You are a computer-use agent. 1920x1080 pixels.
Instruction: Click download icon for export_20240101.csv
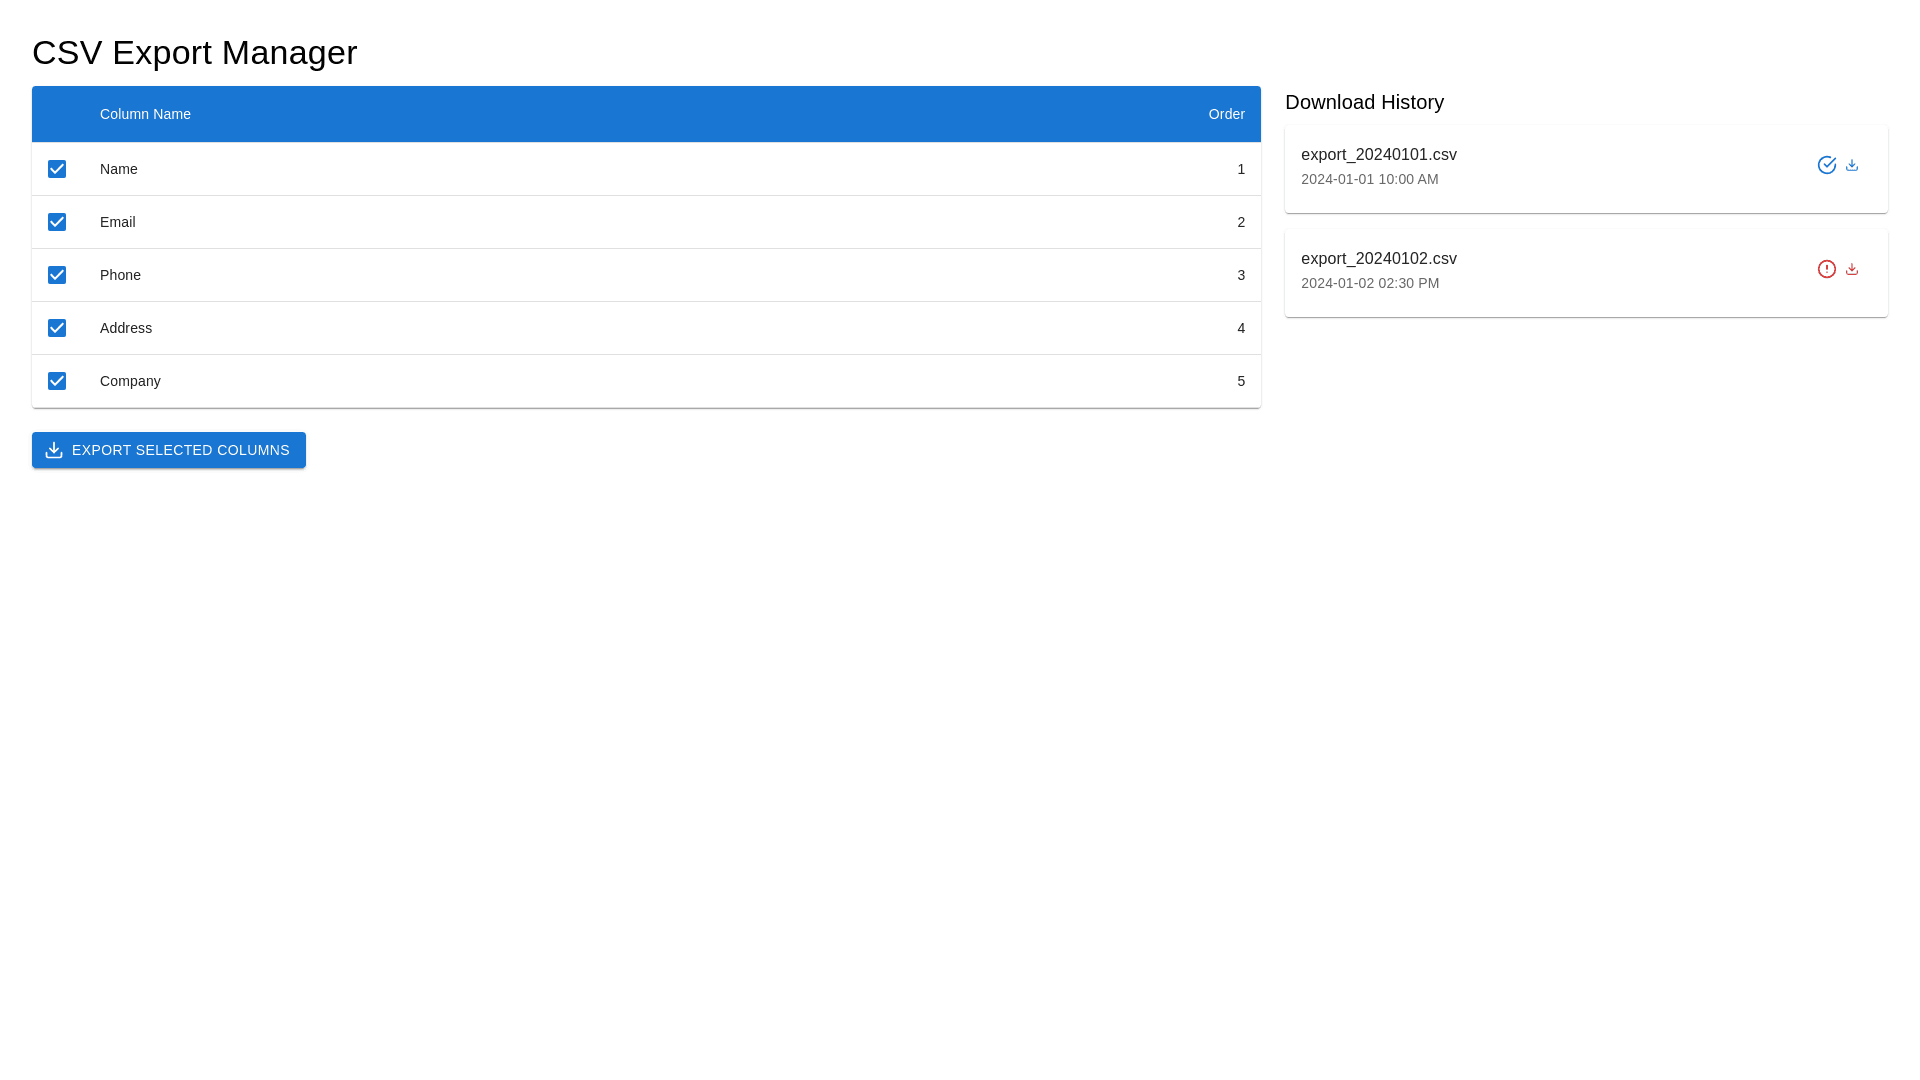[1851, 165]
